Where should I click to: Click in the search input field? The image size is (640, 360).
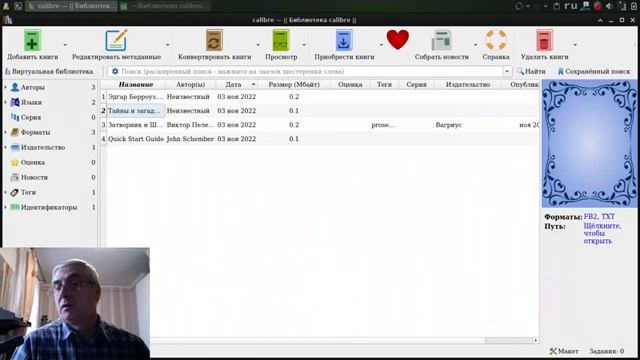310,71
